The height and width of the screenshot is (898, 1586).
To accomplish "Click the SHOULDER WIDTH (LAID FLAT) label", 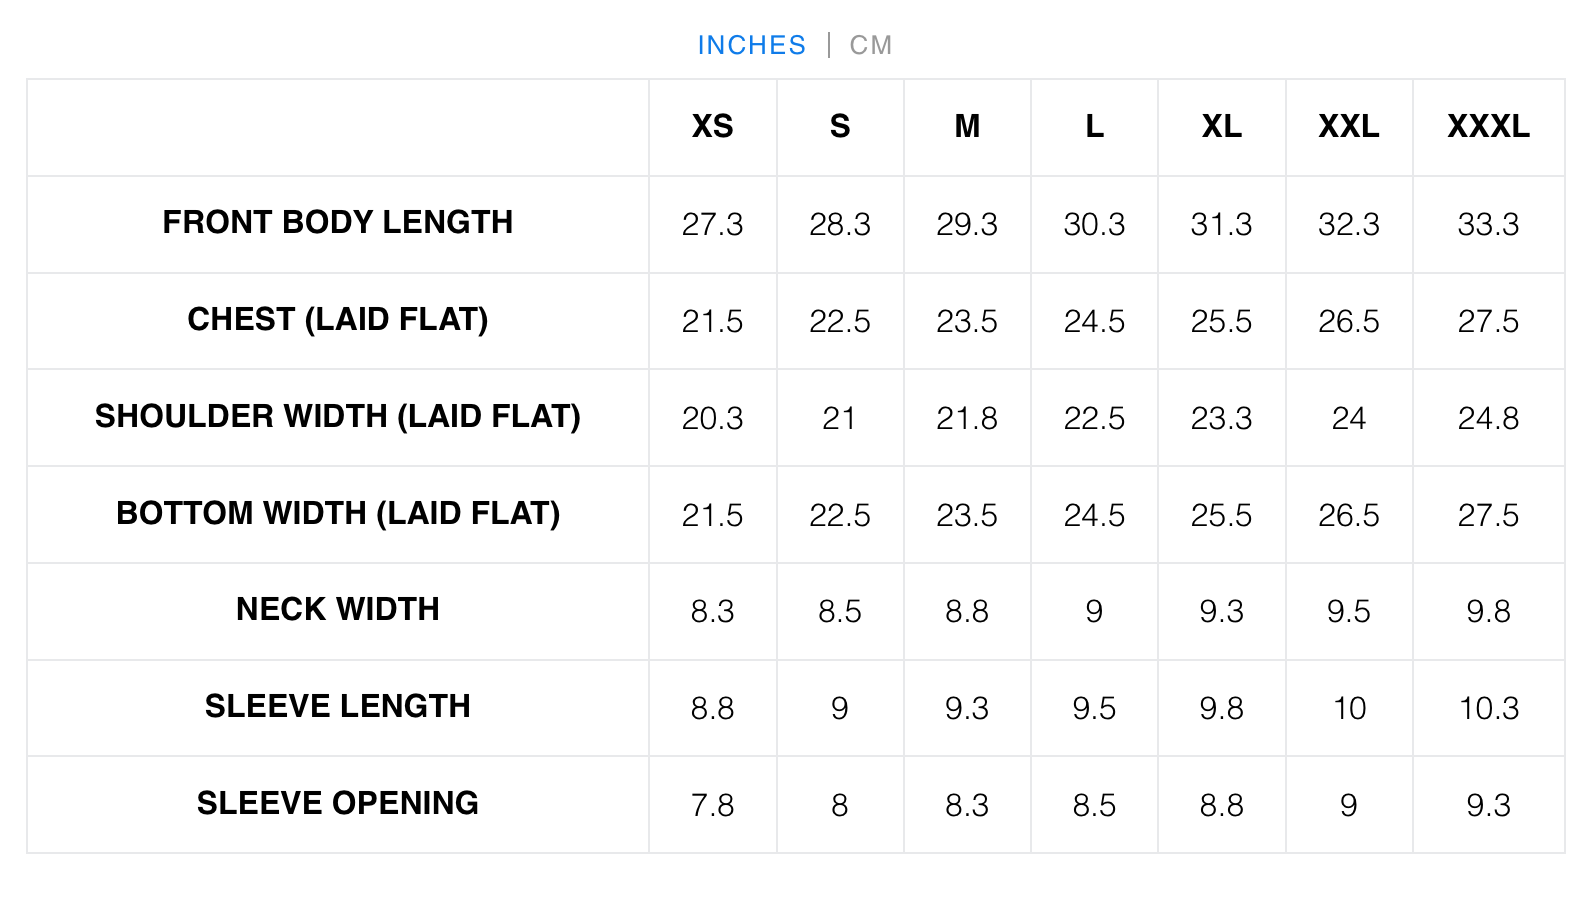I will [338, 416].
